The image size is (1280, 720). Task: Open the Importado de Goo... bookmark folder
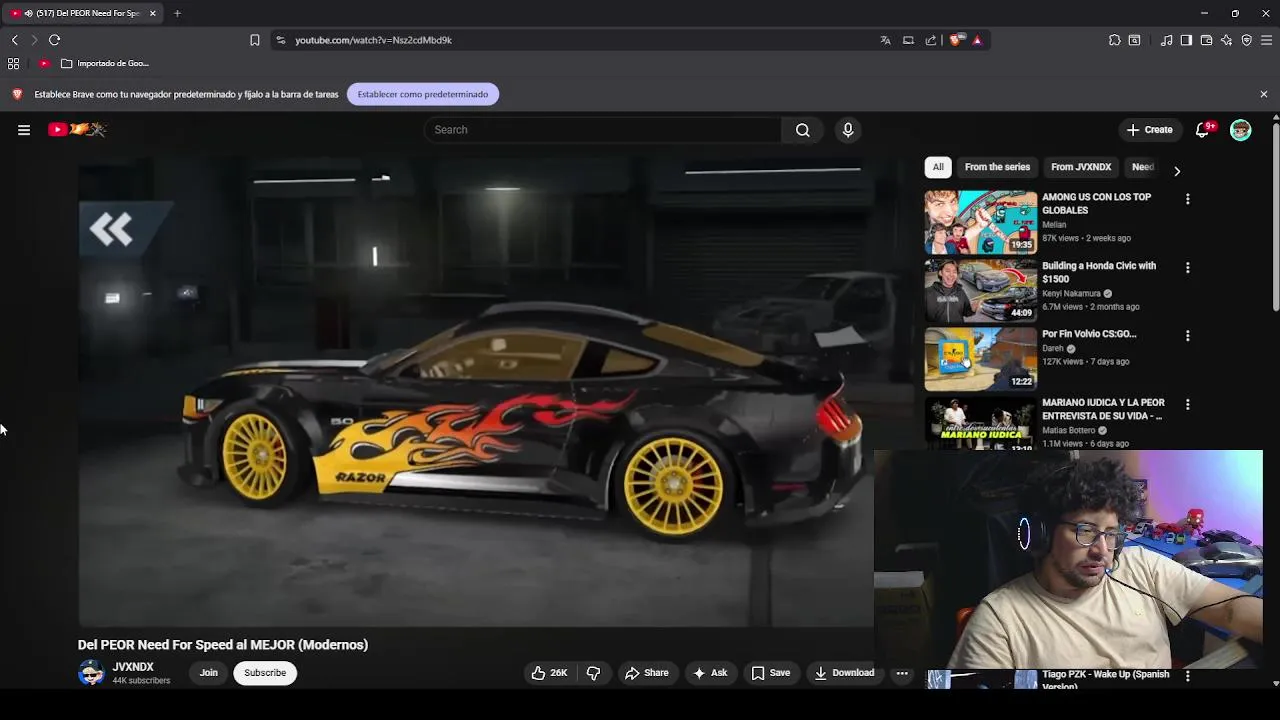point(105,63)
